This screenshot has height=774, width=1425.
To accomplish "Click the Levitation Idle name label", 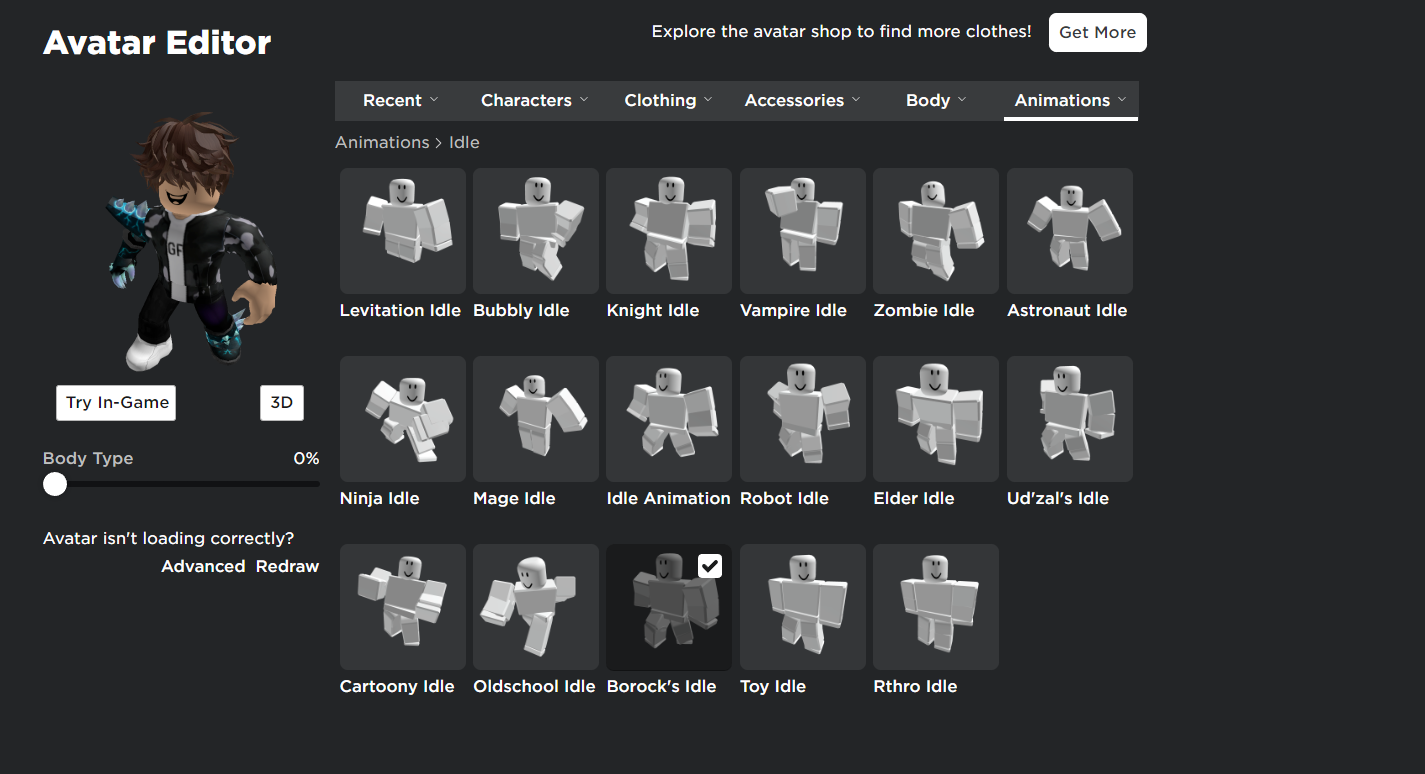I will tap(400, 310).
